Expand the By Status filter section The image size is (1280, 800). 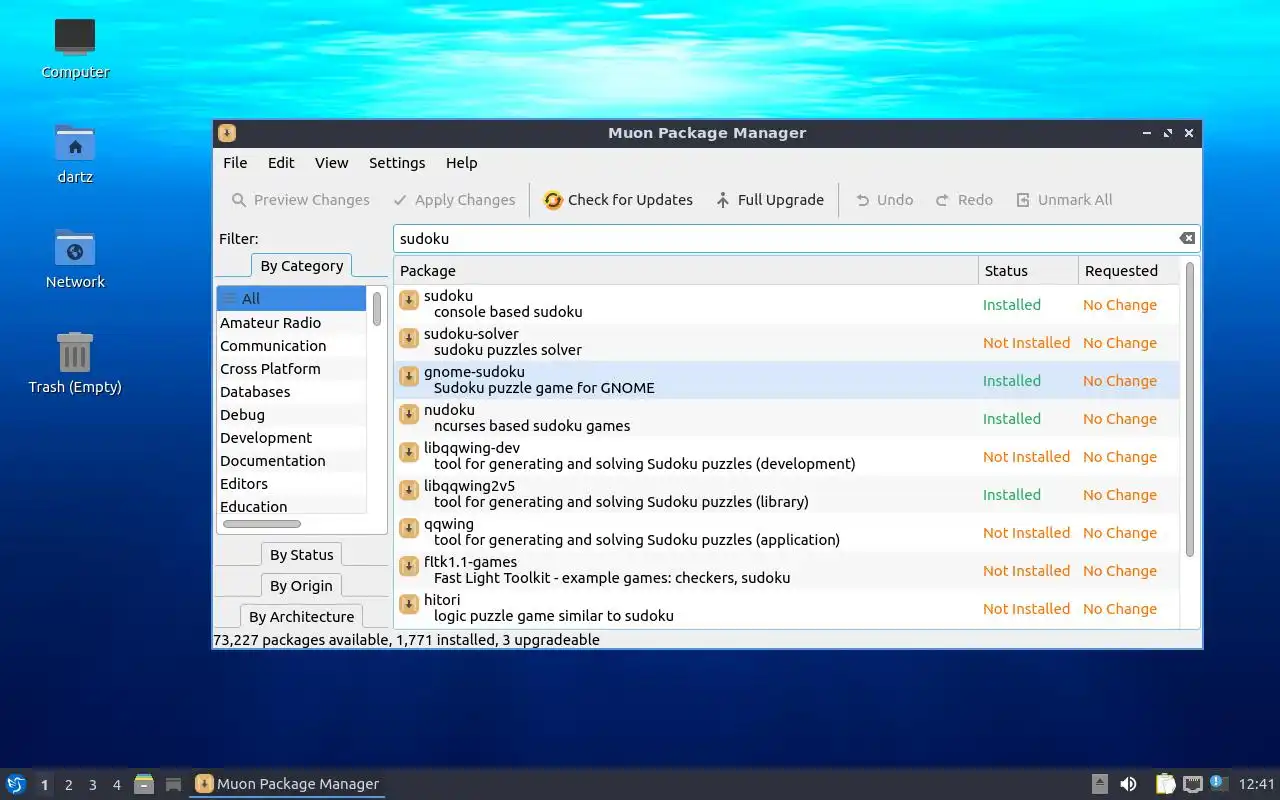pos(302,555)
